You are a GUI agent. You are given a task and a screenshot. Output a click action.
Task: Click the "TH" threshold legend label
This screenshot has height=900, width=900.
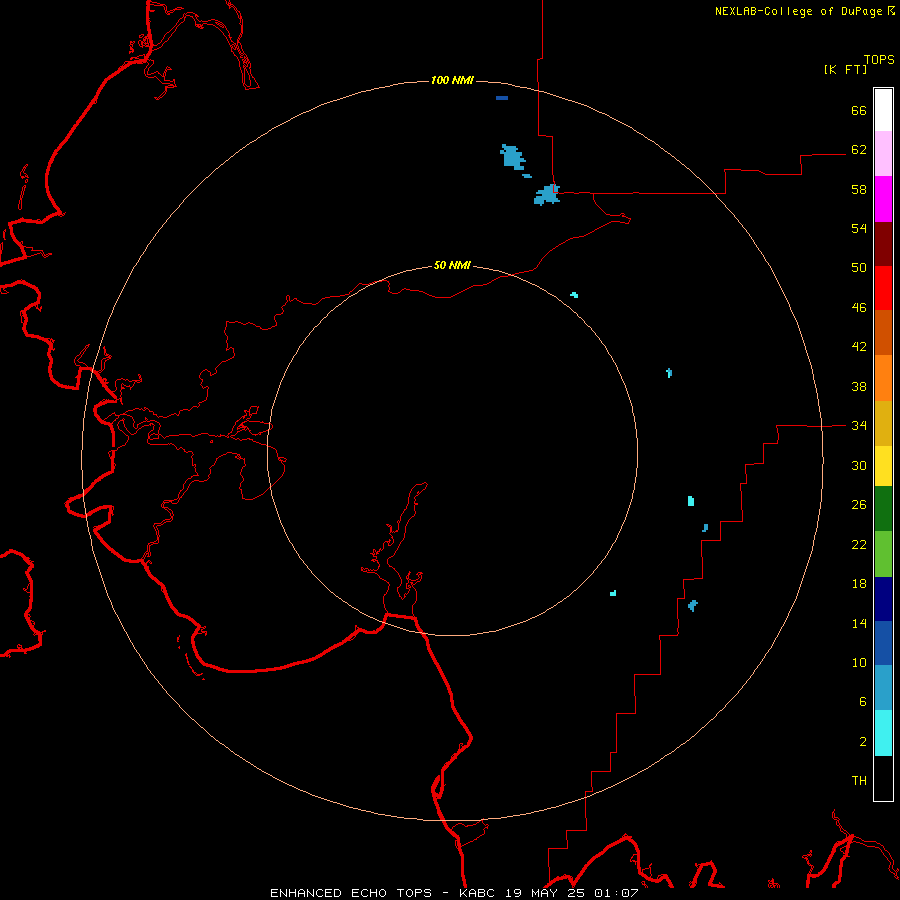click(x=859, y=781)
